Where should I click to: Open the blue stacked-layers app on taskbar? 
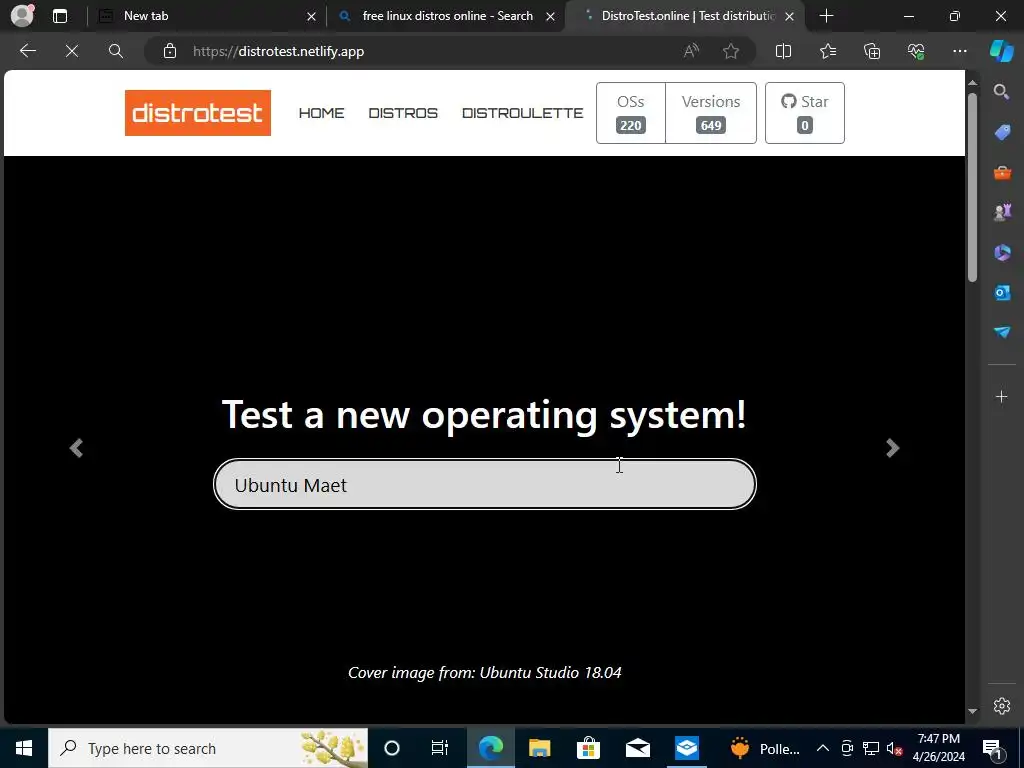tap(686, 748)
